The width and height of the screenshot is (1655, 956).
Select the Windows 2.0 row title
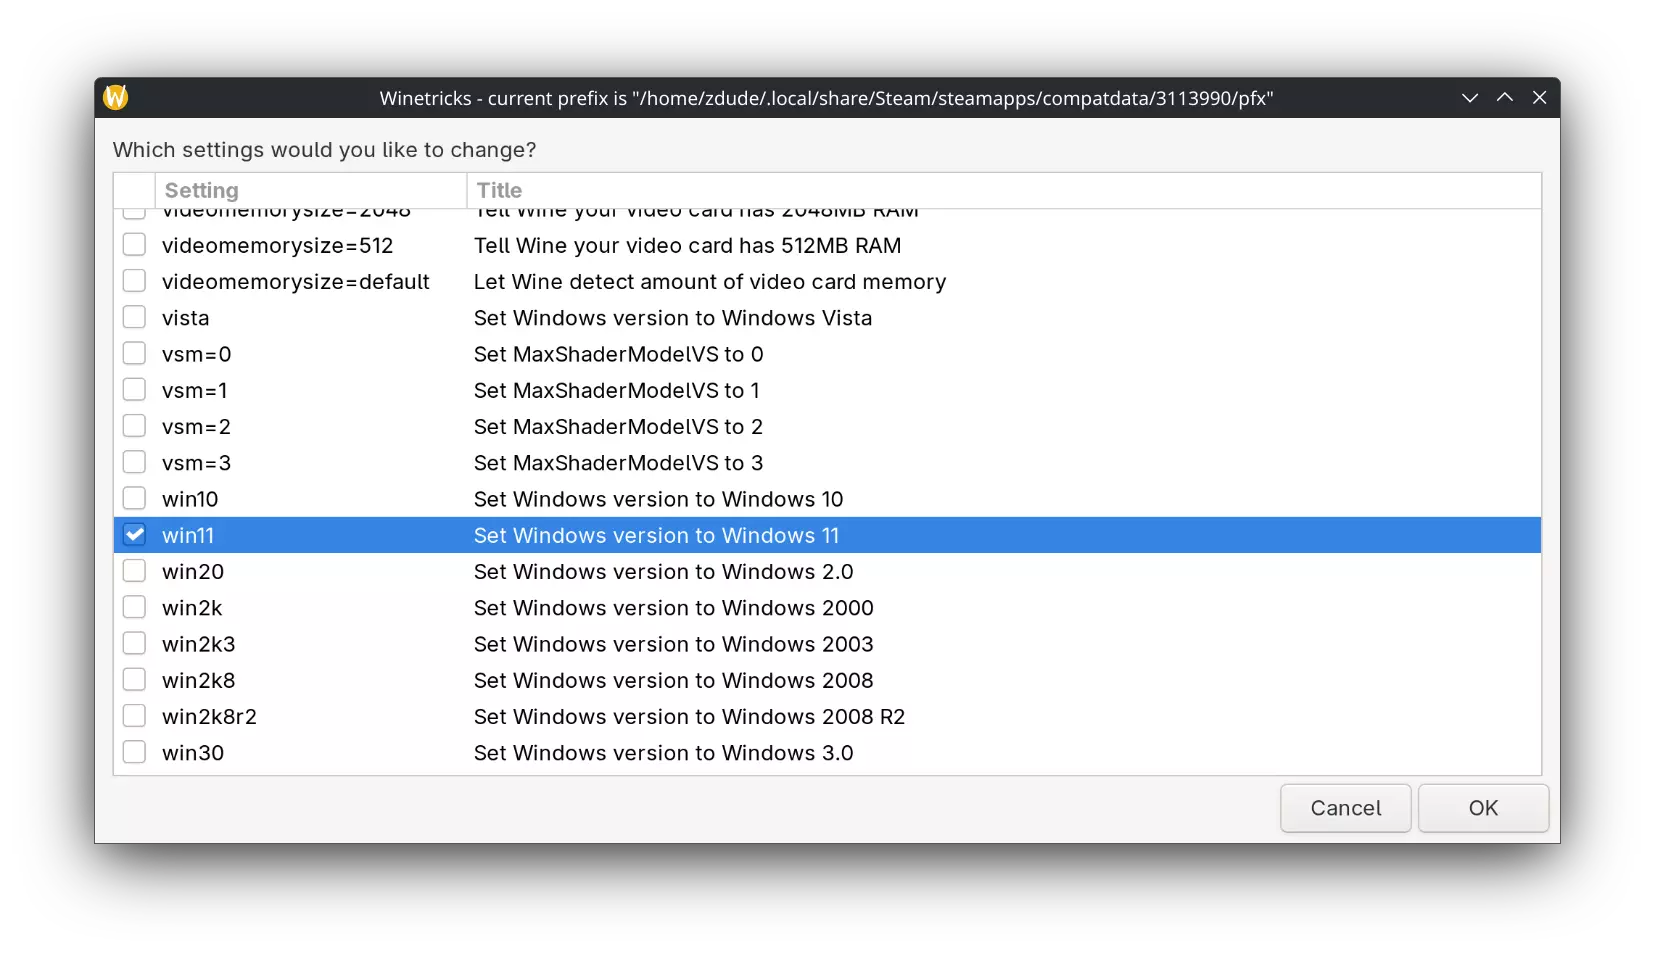[663, 572]
